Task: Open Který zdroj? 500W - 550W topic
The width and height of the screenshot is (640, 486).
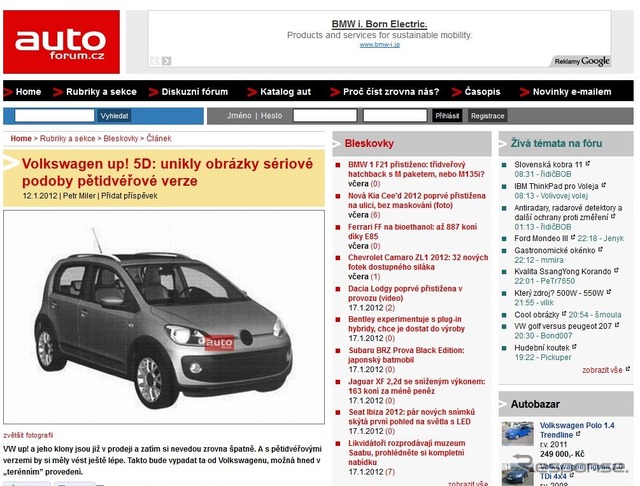Action: tap(559, 293)
